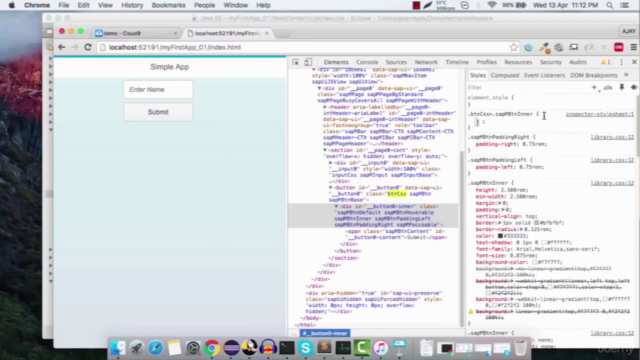Open Finder from the Dock
The width and height of the screenshot is (640, 360).
[118, 348]
